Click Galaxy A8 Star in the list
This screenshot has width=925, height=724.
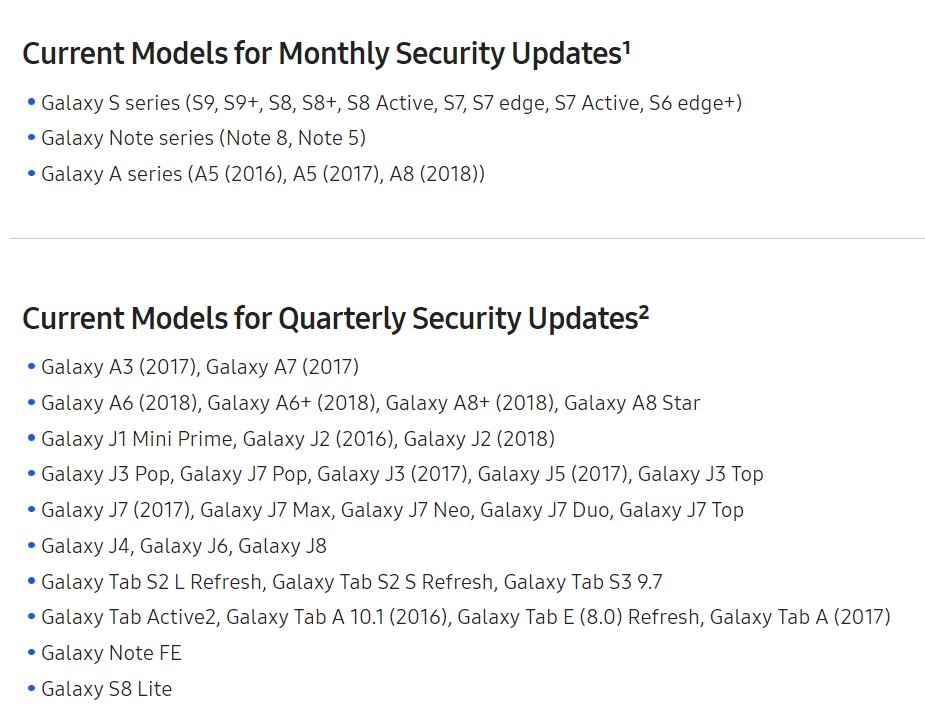(632, 403)
